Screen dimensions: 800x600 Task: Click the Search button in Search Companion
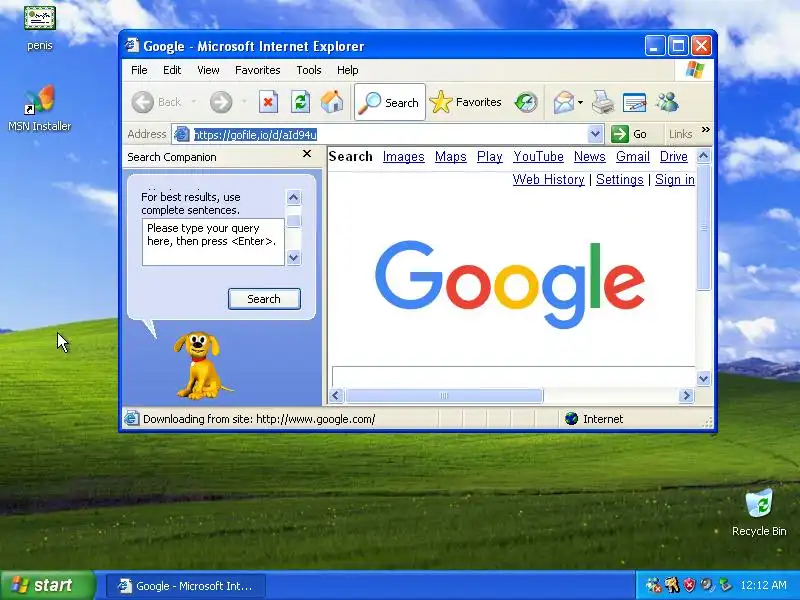pyautogui.click(x=264, y=299)
